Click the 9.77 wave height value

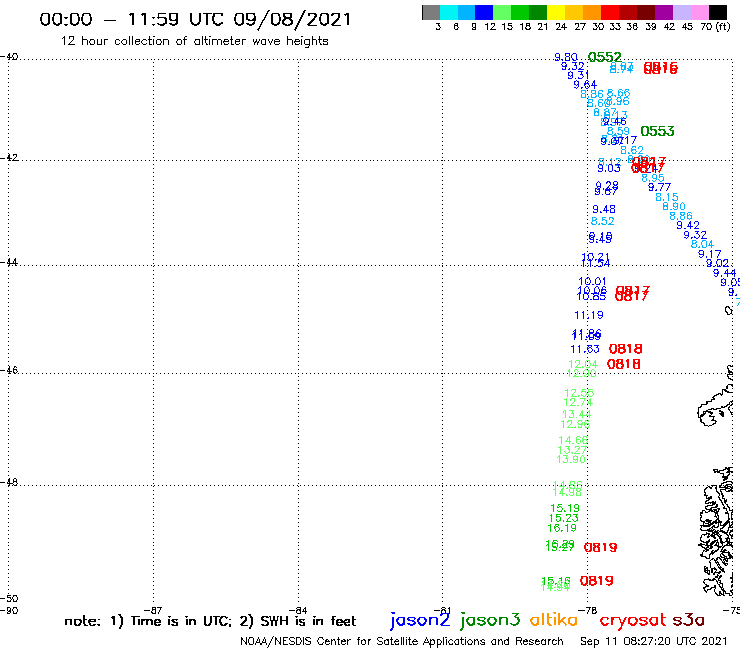pos(659,187)
